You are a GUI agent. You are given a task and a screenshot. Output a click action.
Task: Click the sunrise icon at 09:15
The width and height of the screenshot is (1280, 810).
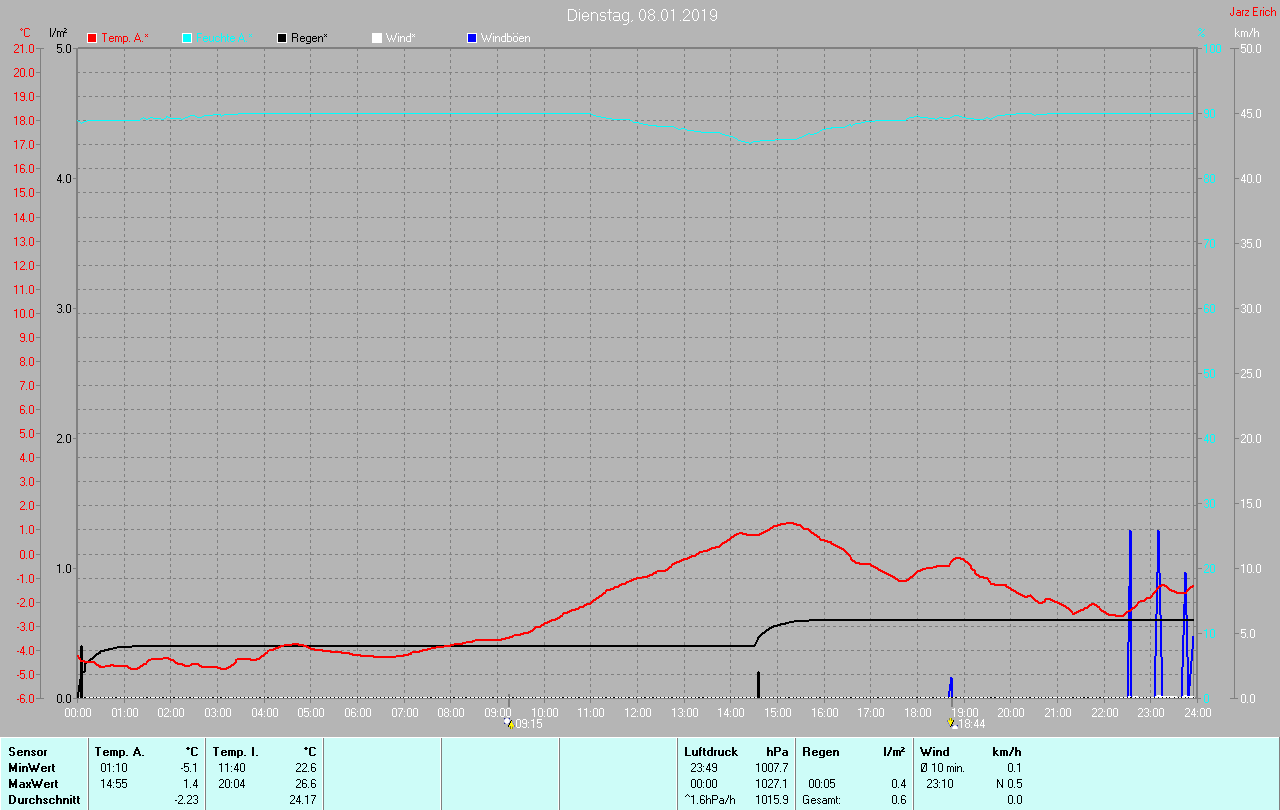click(x=509, y=723)
